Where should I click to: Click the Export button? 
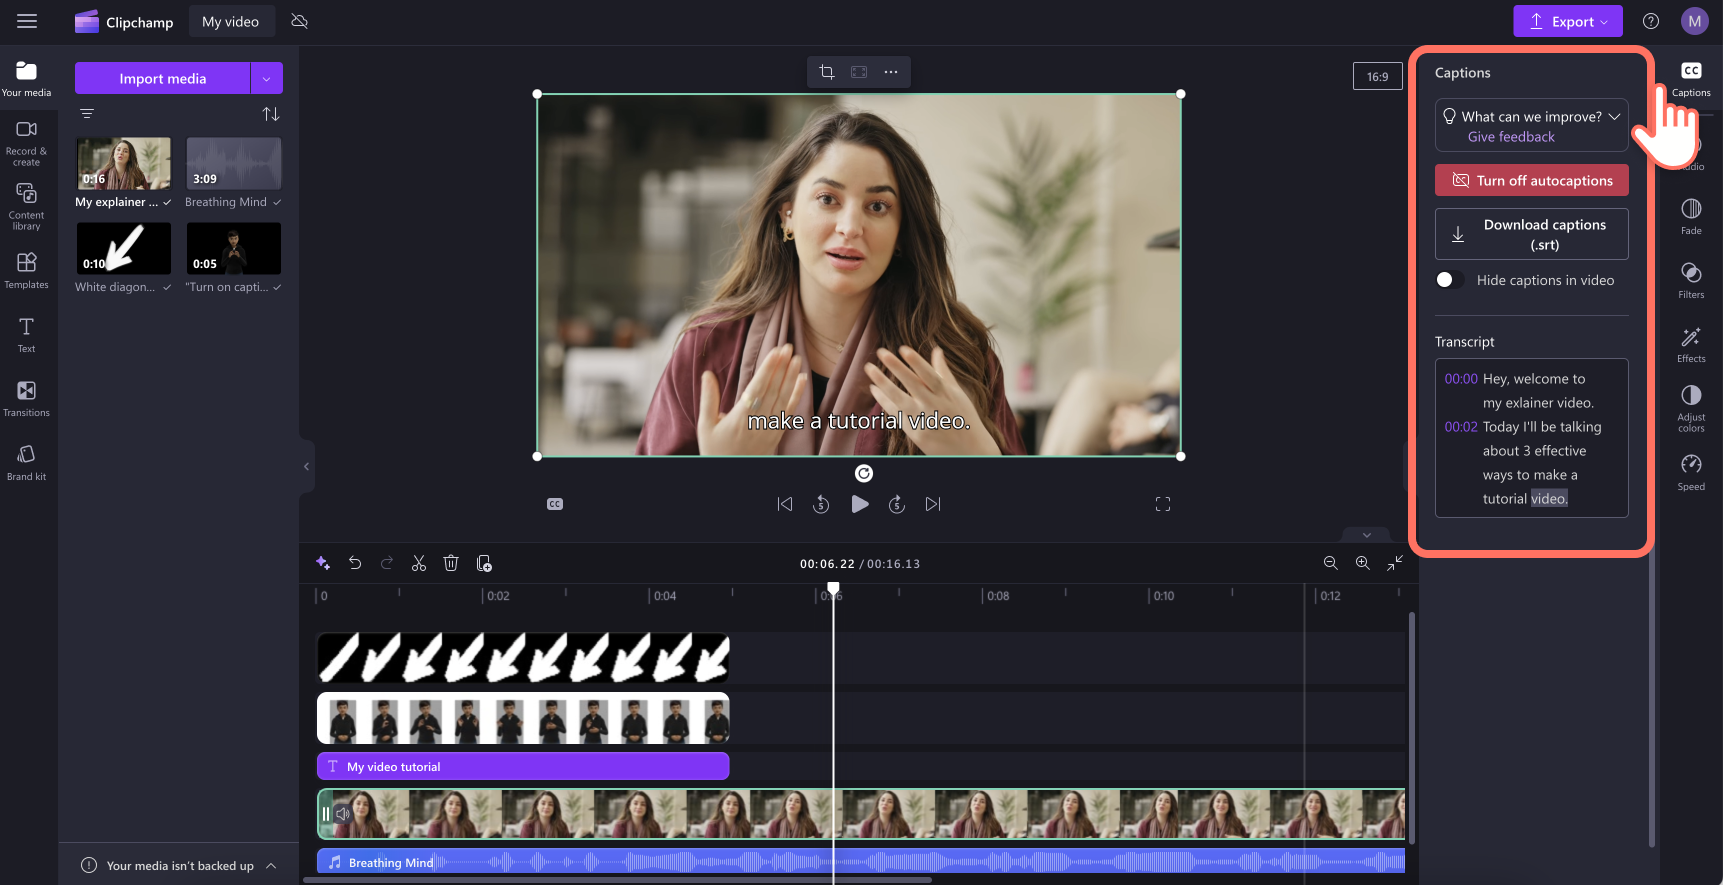(x=1567, y=21)
